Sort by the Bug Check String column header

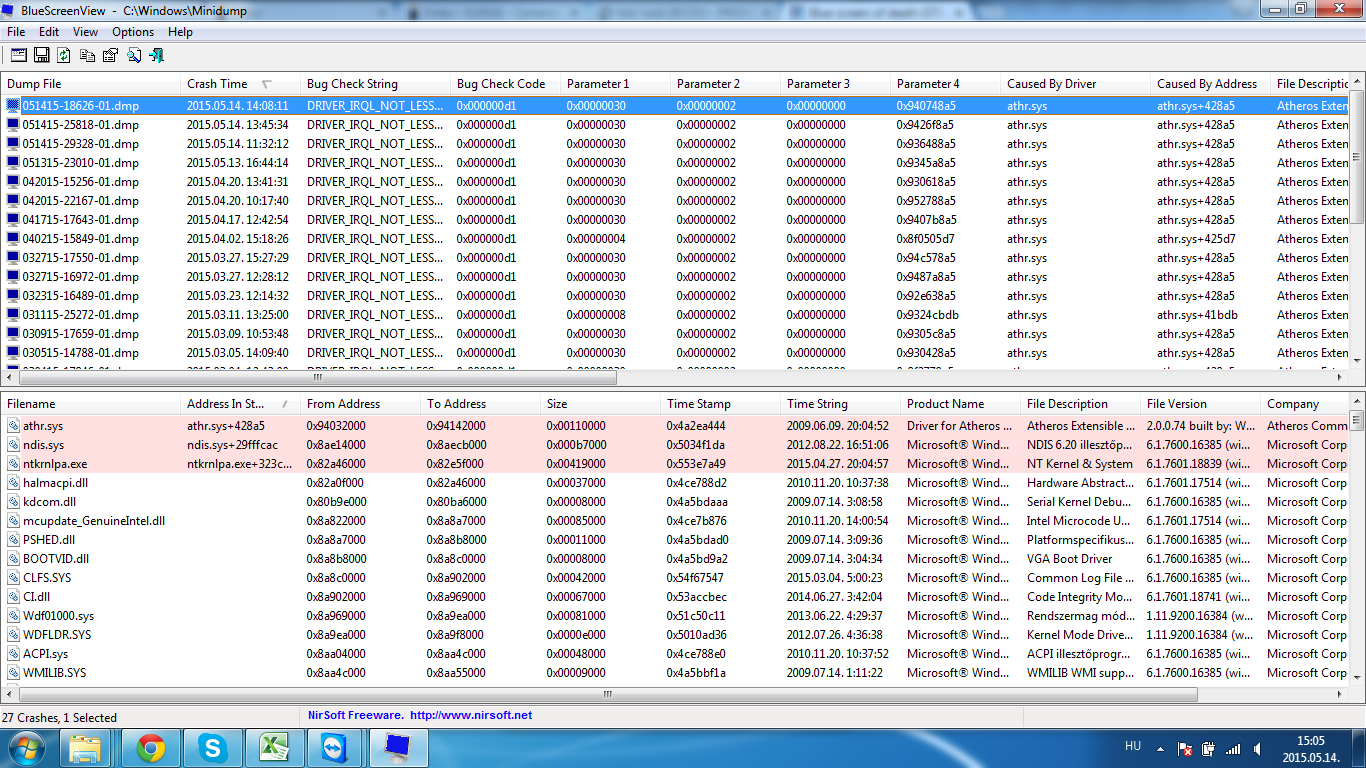376,84
